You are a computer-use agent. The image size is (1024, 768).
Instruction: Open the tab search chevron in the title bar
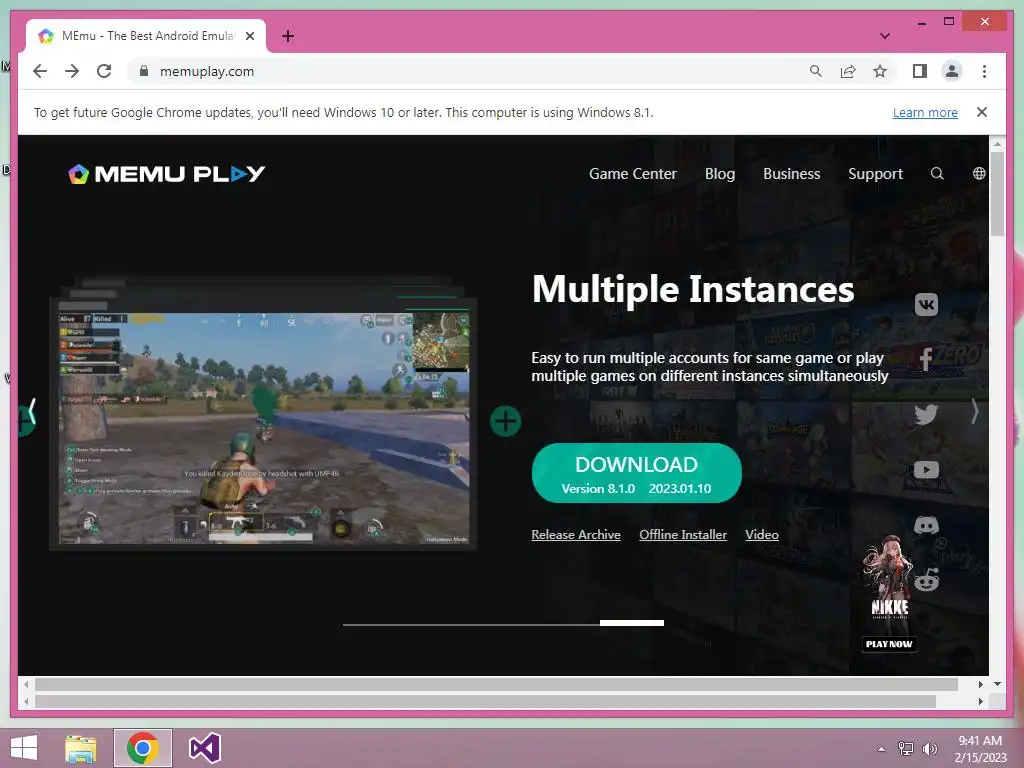tap(885, 36)
